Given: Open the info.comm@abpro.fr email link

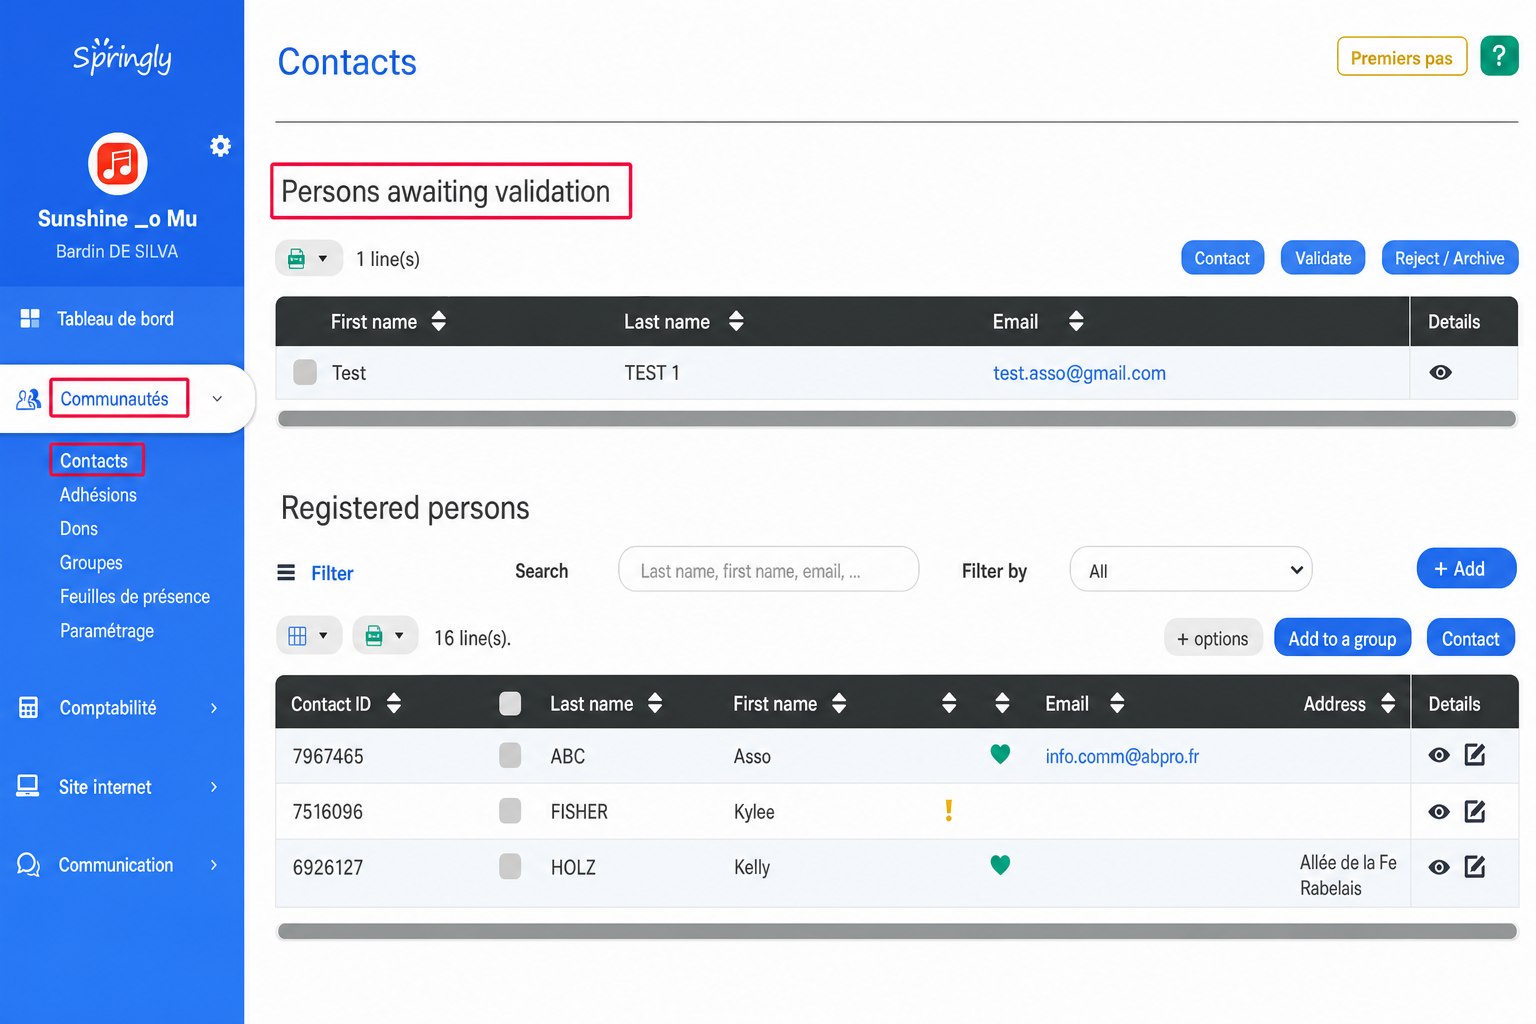Looking at the screenshot, I should point(1122,757).
